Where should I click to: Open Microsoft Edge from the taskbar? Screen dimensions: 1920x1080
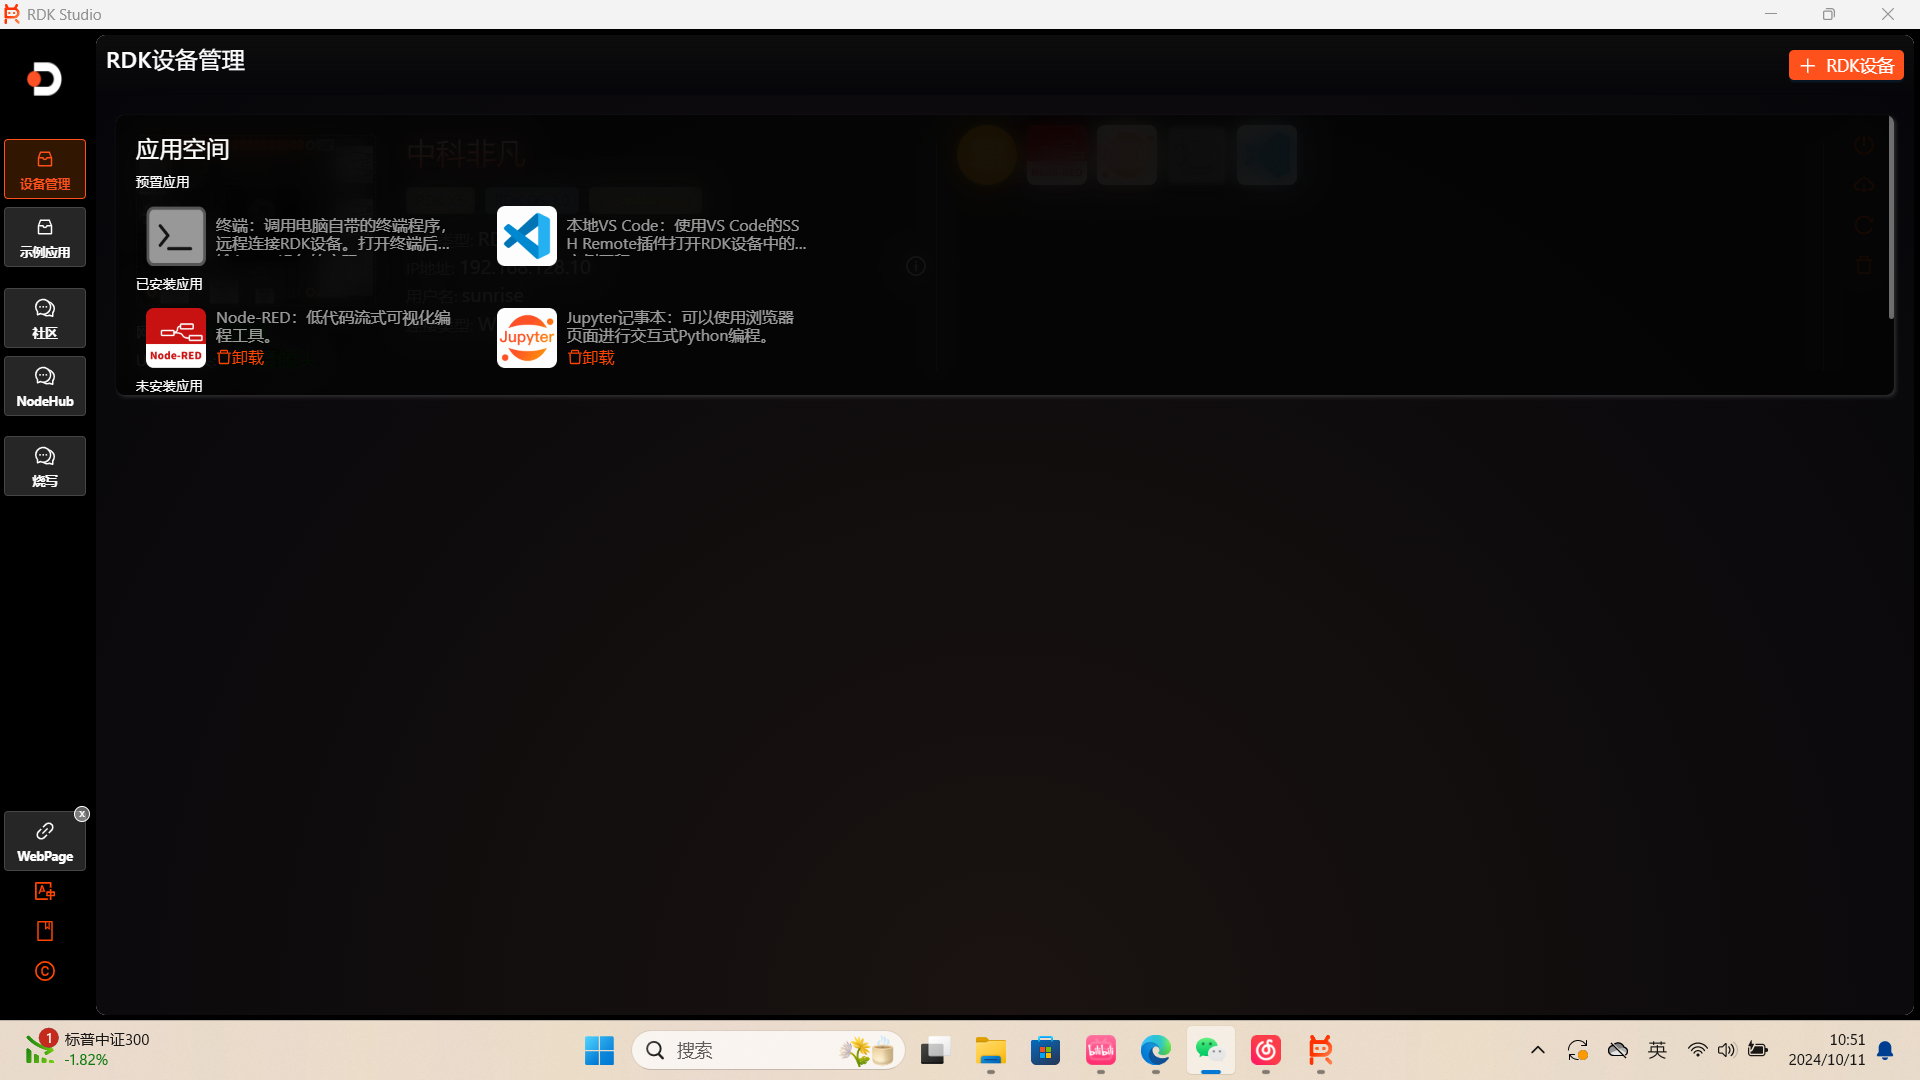click(x=1155, y=1050)
